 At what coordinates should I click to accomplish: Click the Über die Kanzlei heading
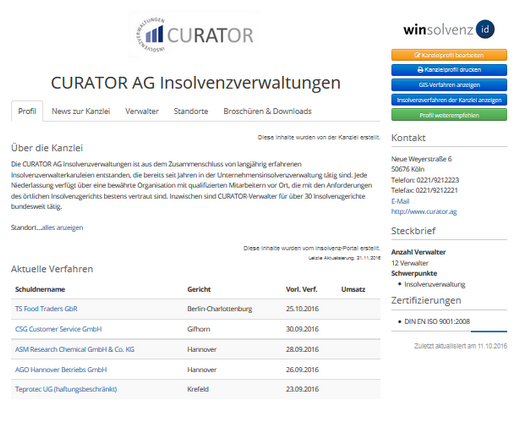pyautogui.click(x=47, y=148)
